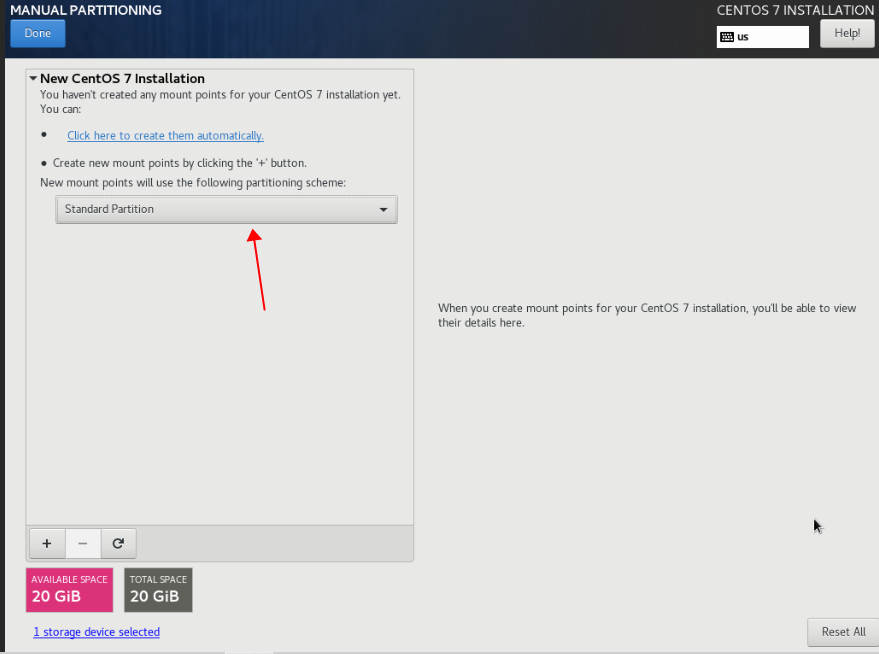The width and height of the screenshot is (879, 654).
Task: Open the 1 storage device selected link
Action: [x=96, y=632]
